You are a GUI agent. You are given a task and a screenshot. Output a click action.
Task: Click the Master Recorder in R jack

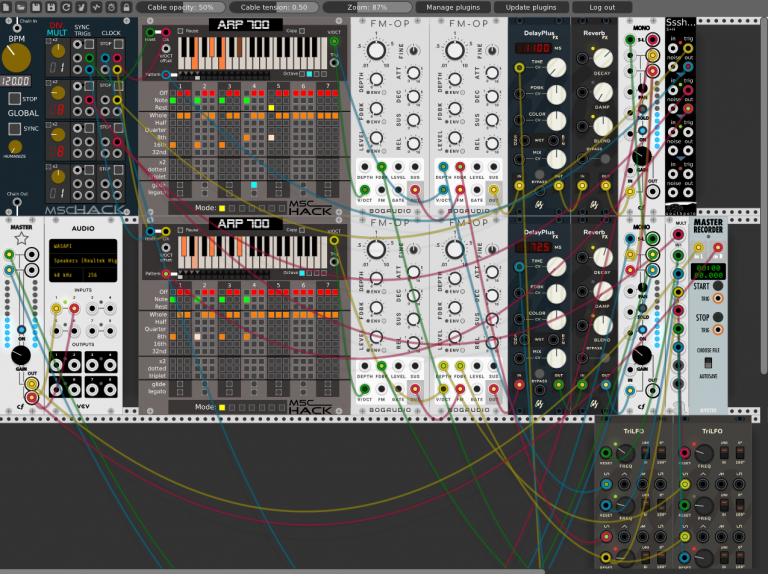coord(718,247)
